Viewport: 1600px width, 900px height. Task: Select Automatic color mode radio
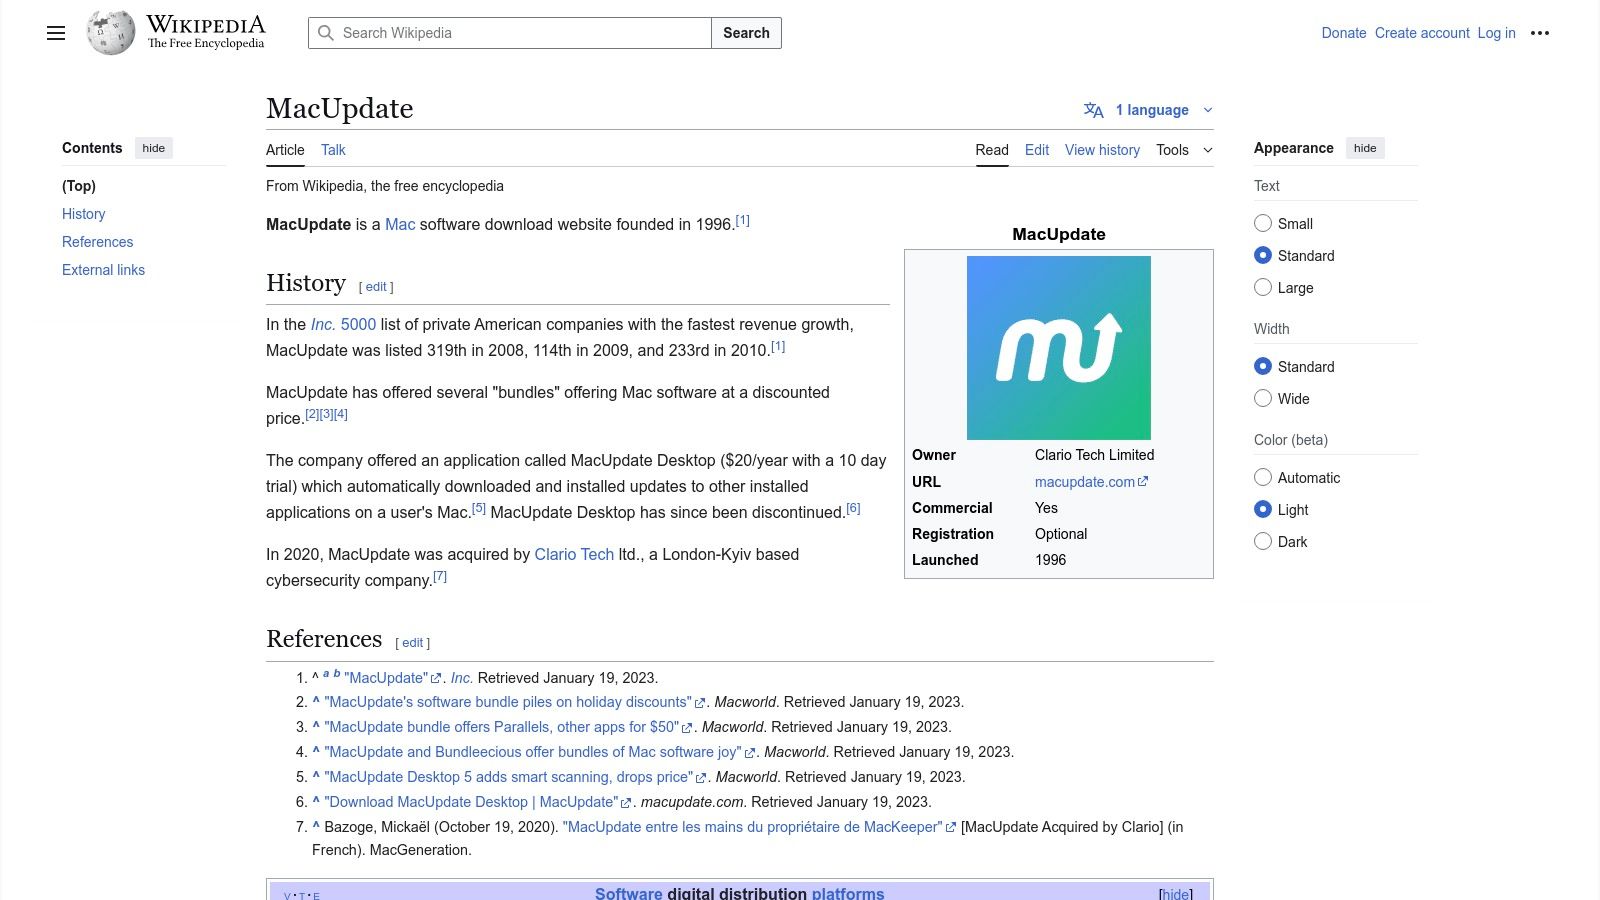(1263, 477)
